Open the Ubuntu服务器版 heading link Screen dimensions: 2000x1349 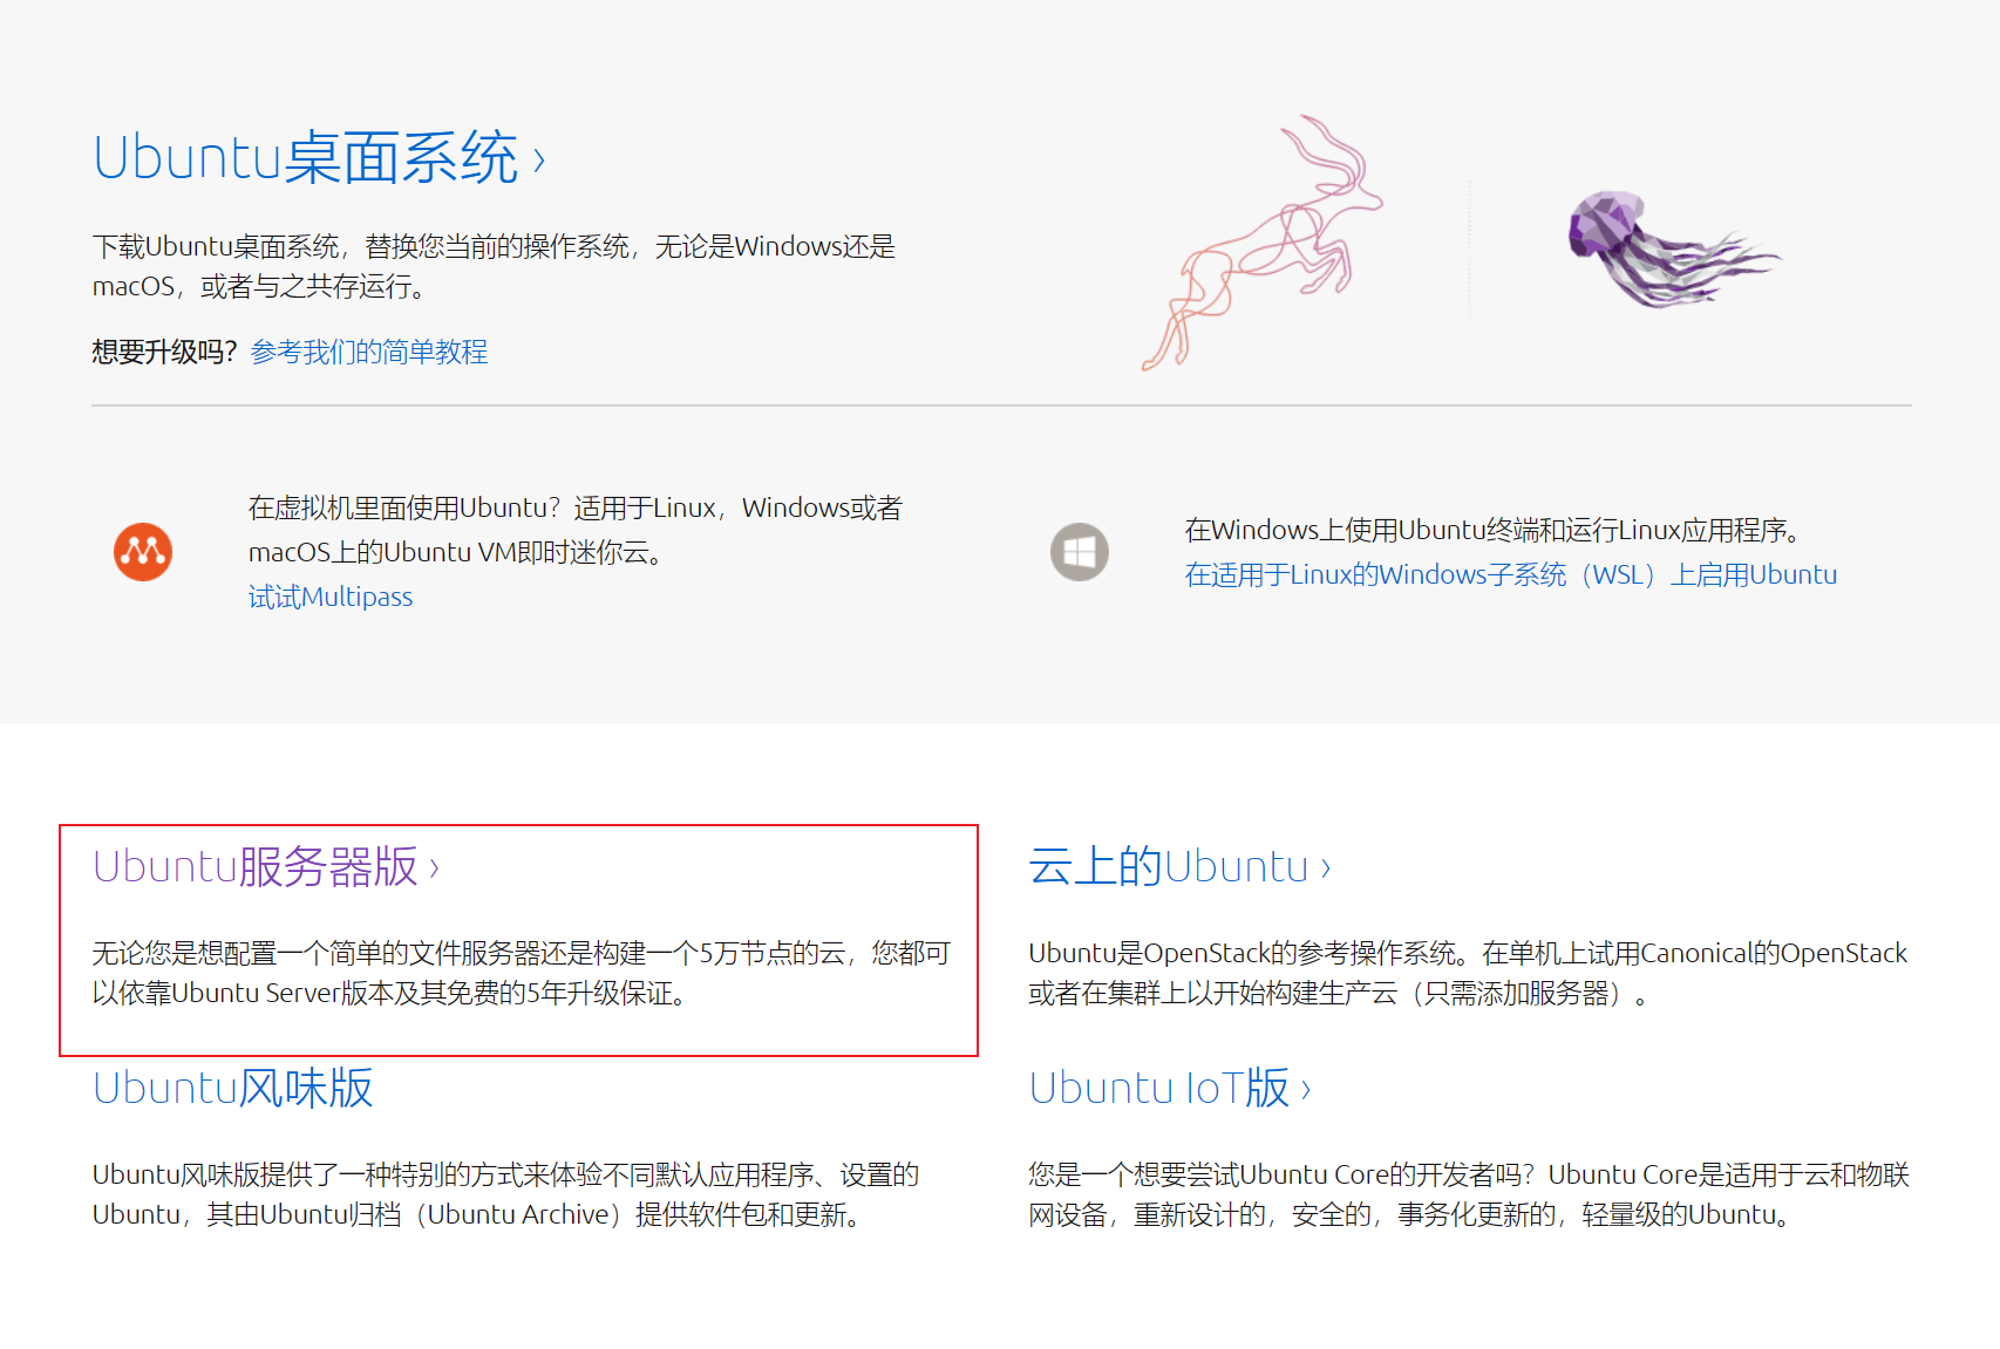point(266,866)
